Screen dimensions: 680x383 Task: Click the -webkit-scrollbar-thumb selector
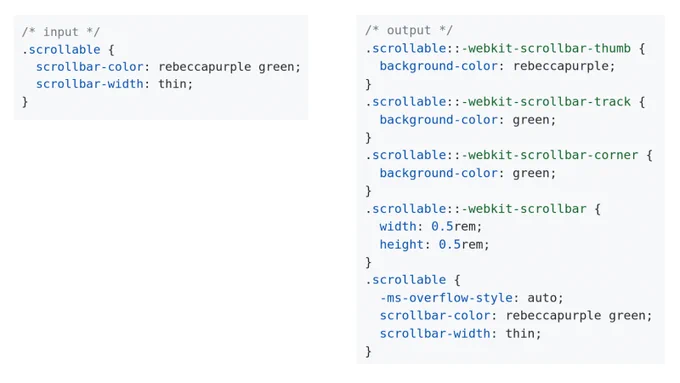(x=546, y=48)
